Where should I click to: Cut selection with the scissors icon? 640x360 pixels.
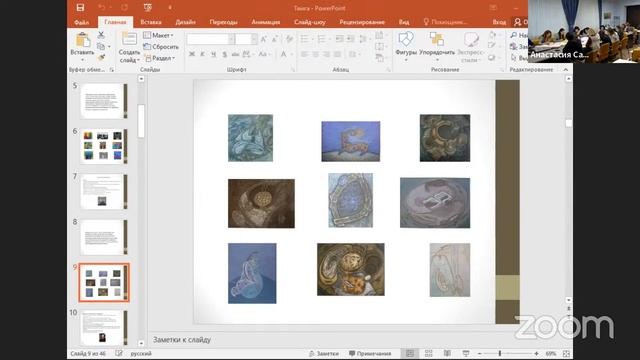tap(101, 35)
